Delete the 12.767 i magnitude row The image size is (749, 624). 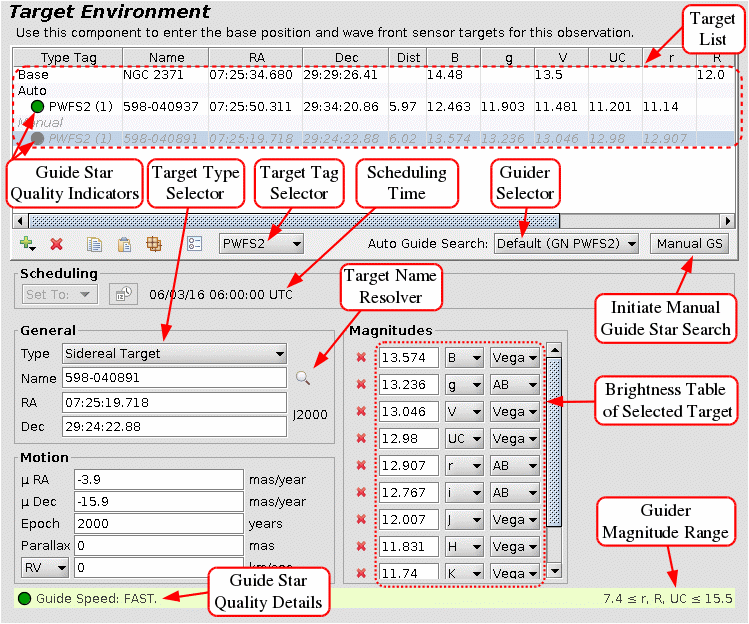click(361, 492)
